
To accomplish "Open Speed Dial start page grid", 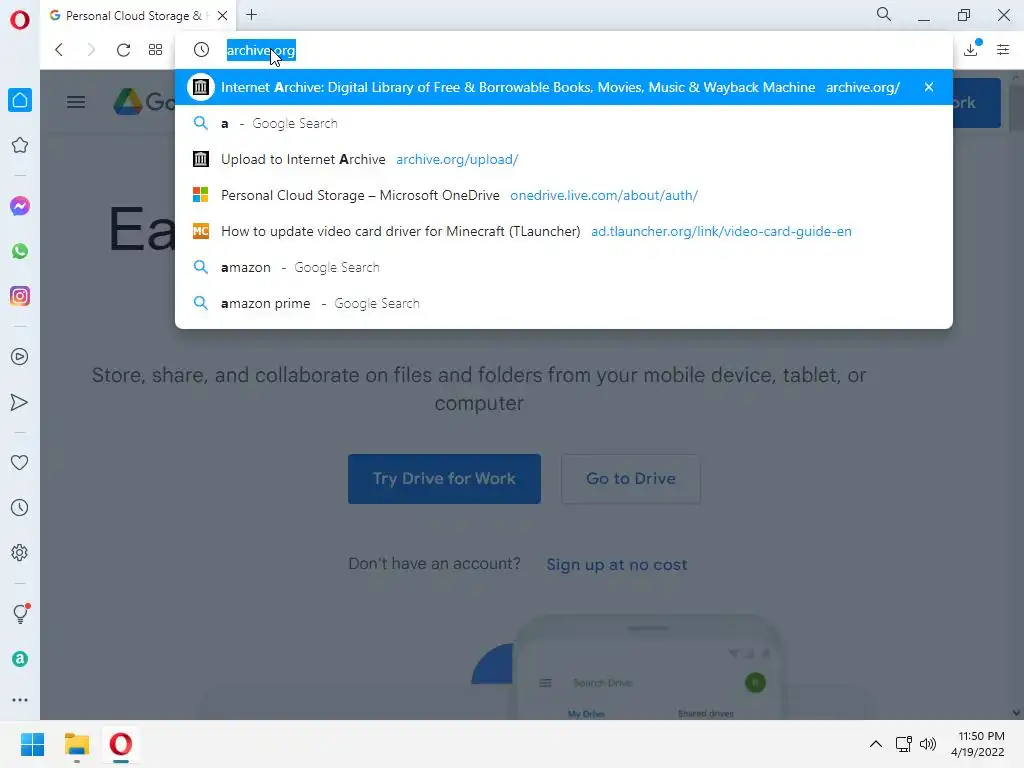I will [x=155, y=50].
